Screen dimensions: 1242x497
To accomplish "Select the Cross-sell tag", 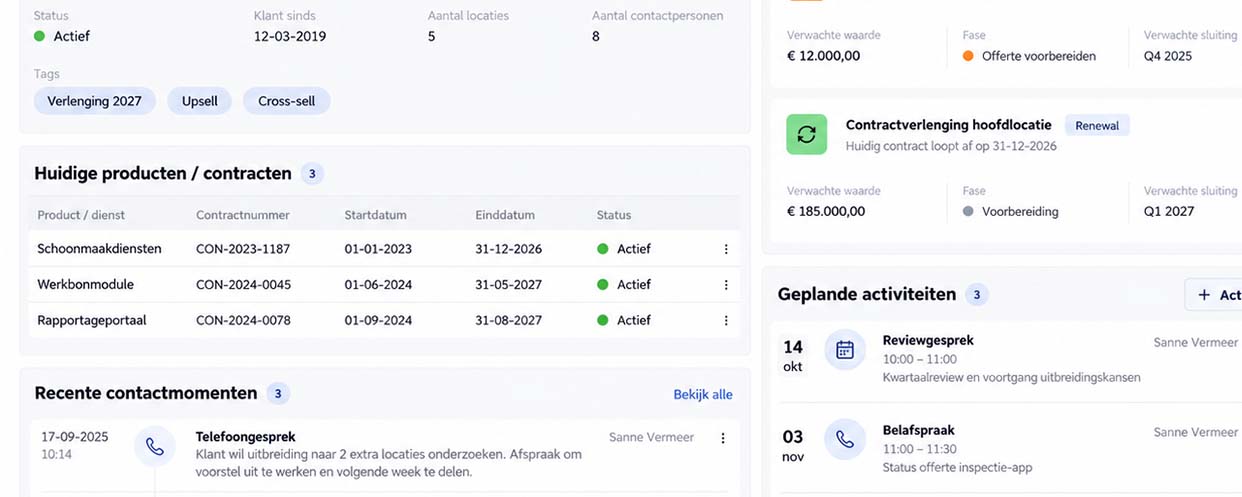I will 287,101.
